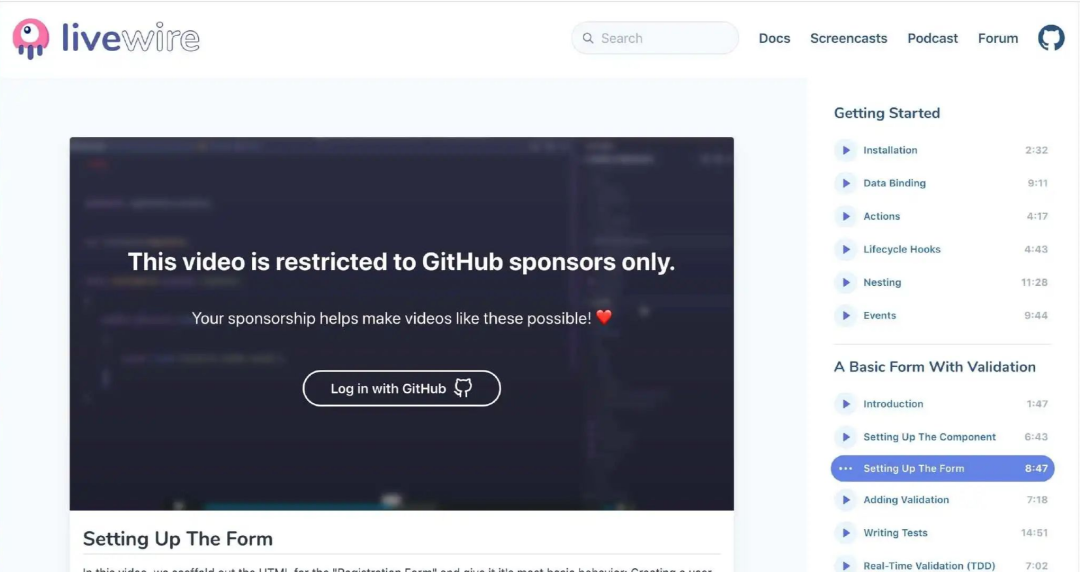Image resolution: width=1080 pixels, height=572 pixels.
Task: Open the GitHub icon in header
Action: coord(1051,38)
